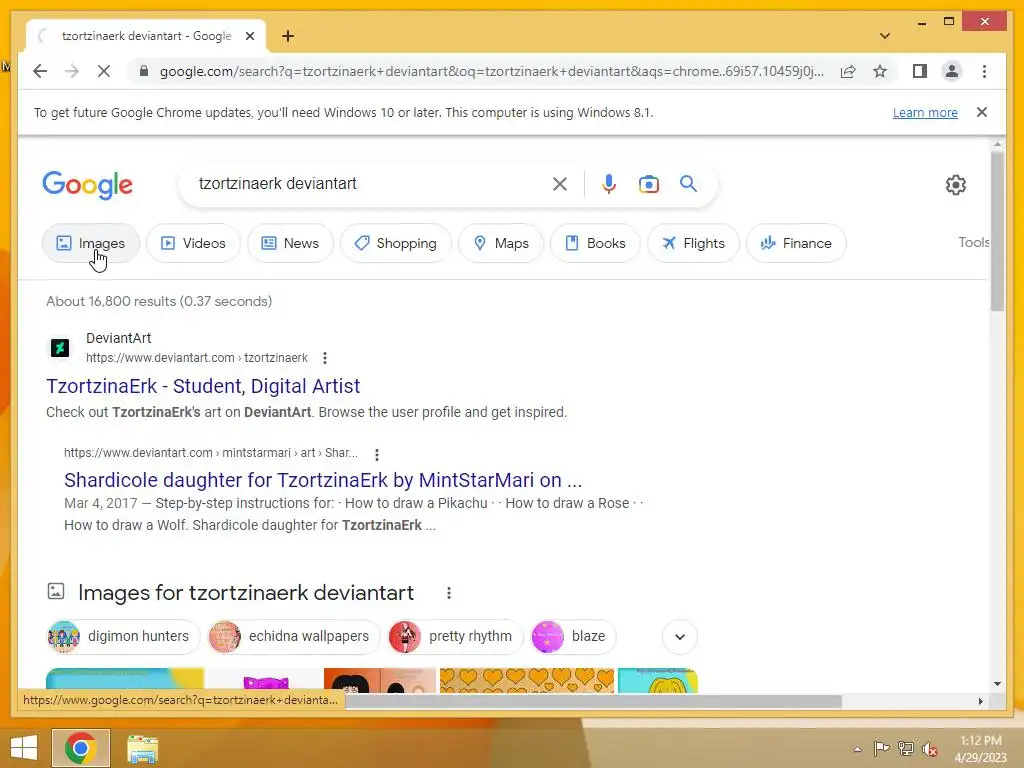Screen dimensions: 1024x768
Task: Open the share this page icon
Action: (848, 71)
